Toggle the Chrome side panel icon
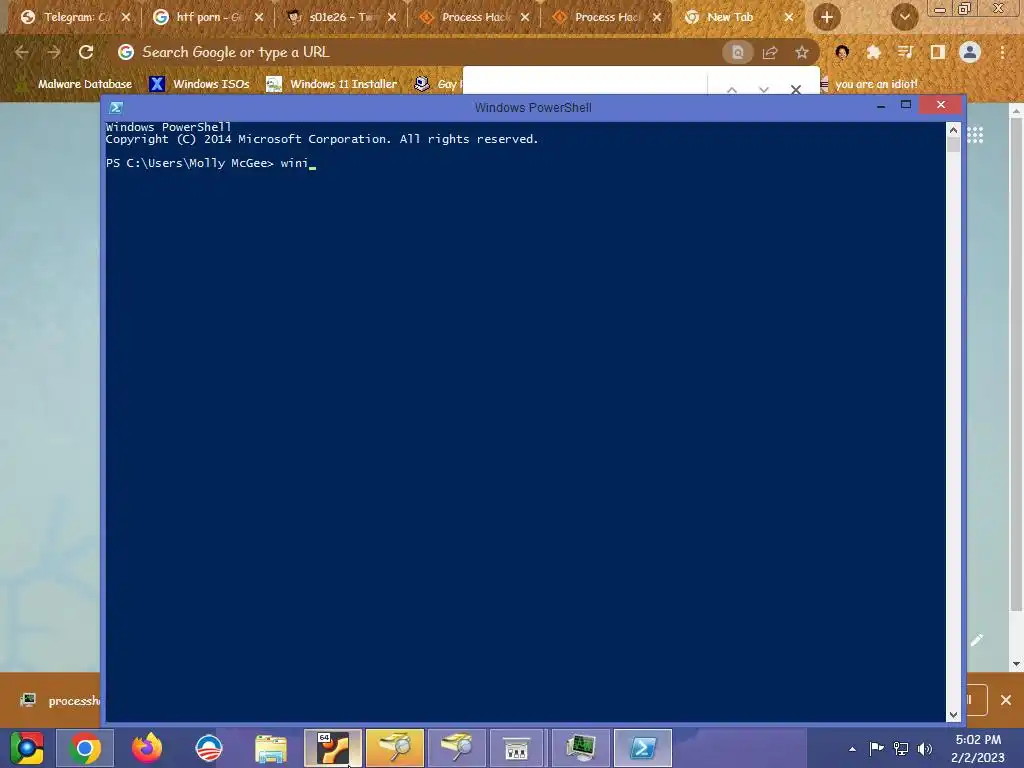 click(x=938, y=53)
